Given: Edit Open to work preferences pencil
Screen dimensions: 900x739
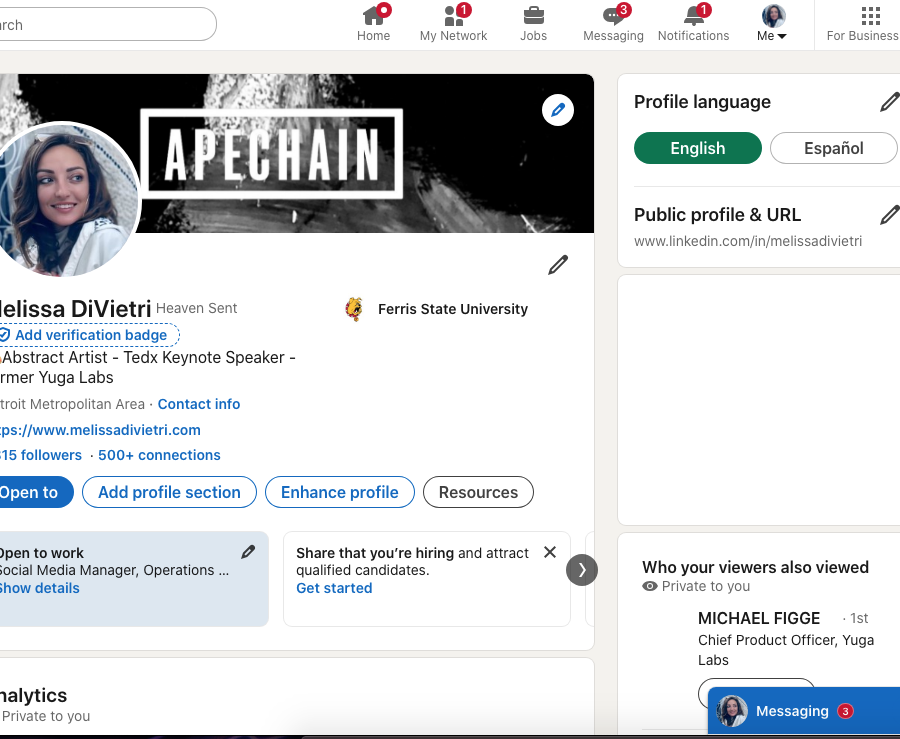Looking at the screenshot, I should (x=248, y=552).
